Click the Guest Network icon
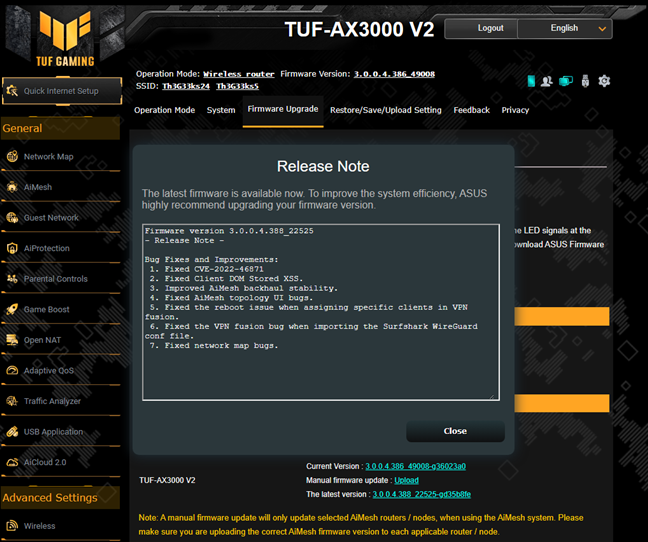Image resolution: width=648 pixels, height=542 pixels. point(12,217)
